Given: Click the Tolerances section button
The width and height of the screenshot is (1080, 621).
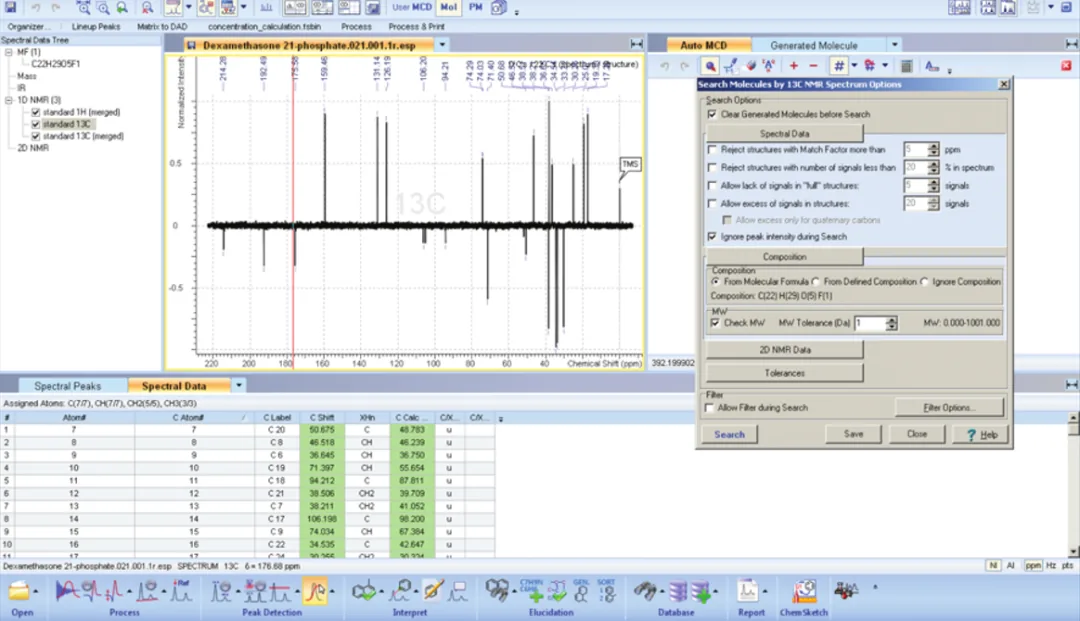Looking at the screenshot, I should (785, 373).
